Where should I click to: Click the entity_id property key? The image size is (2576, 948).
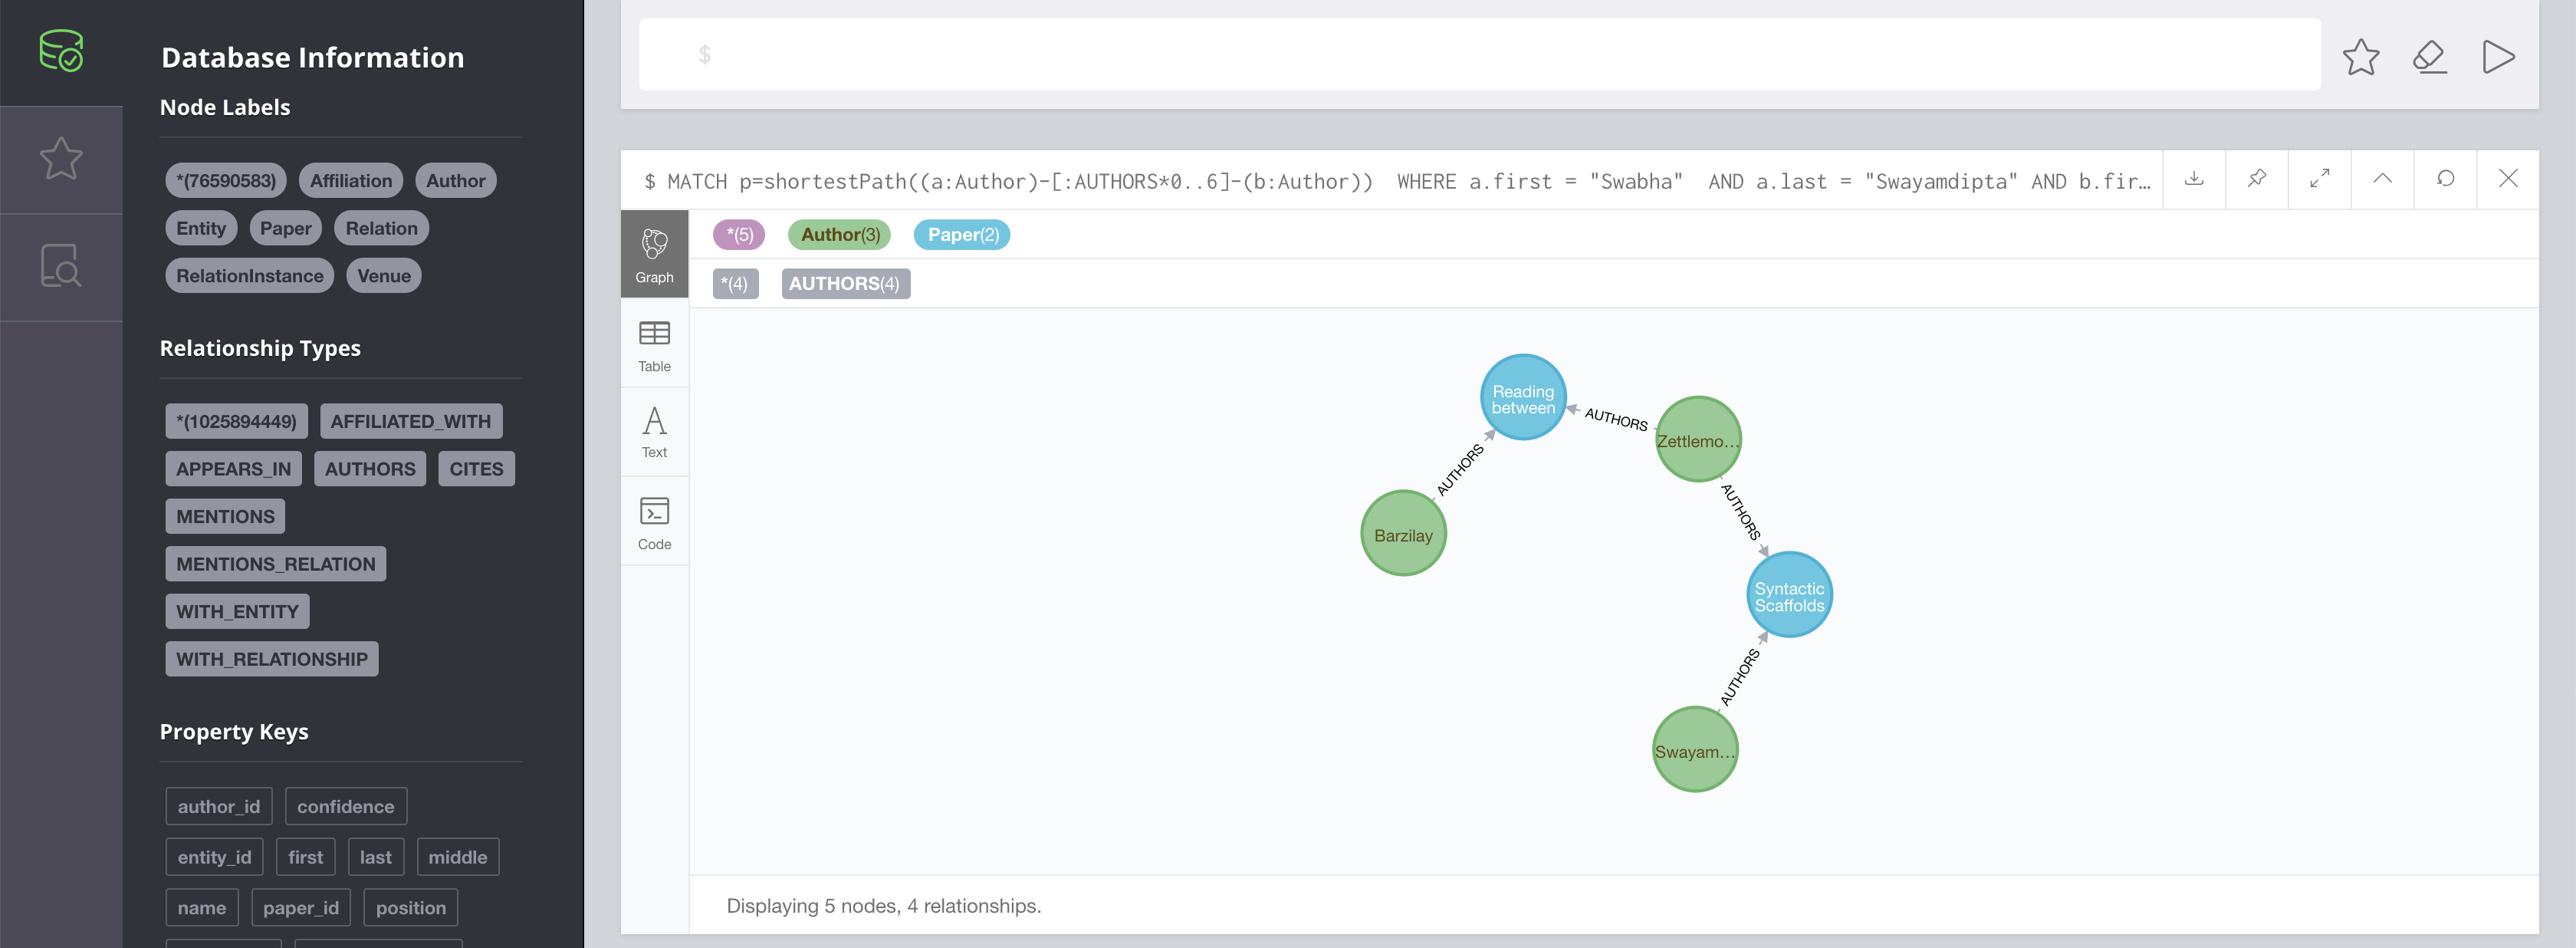pyautogui.click(x=215, y=857)
